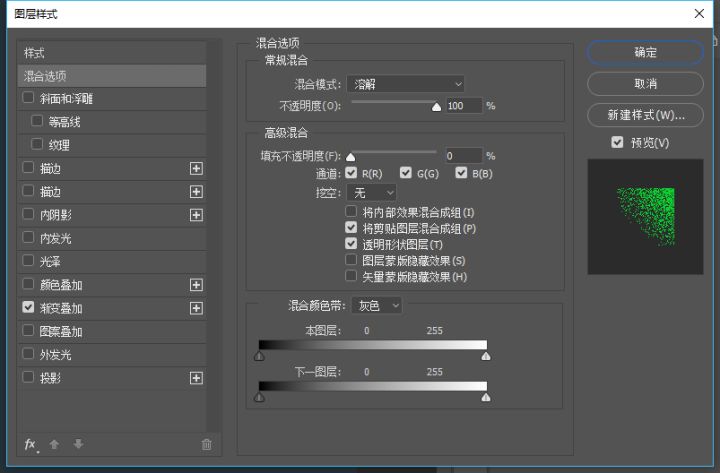Toggle the 预览(V) checkbox

[x=617, y=142]
